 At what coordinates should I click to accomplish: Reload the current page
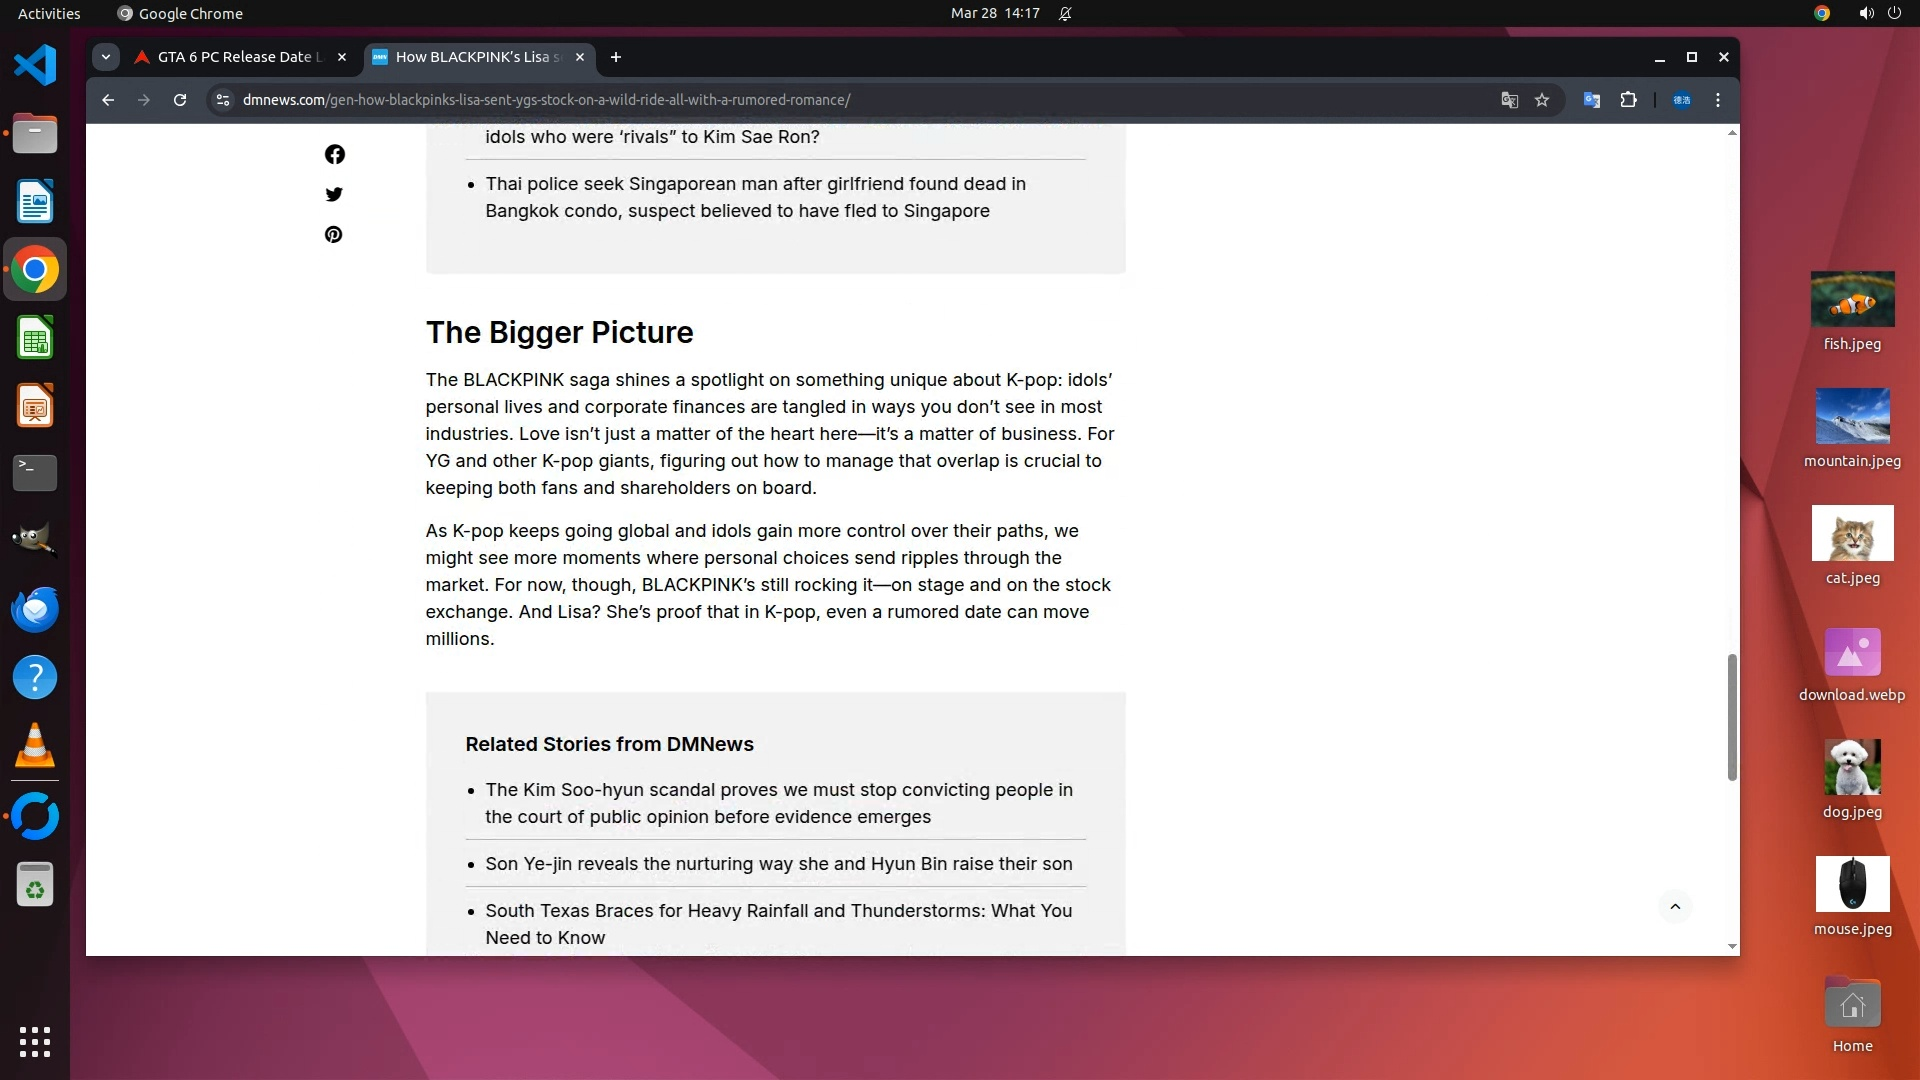[x=180, y=100]
